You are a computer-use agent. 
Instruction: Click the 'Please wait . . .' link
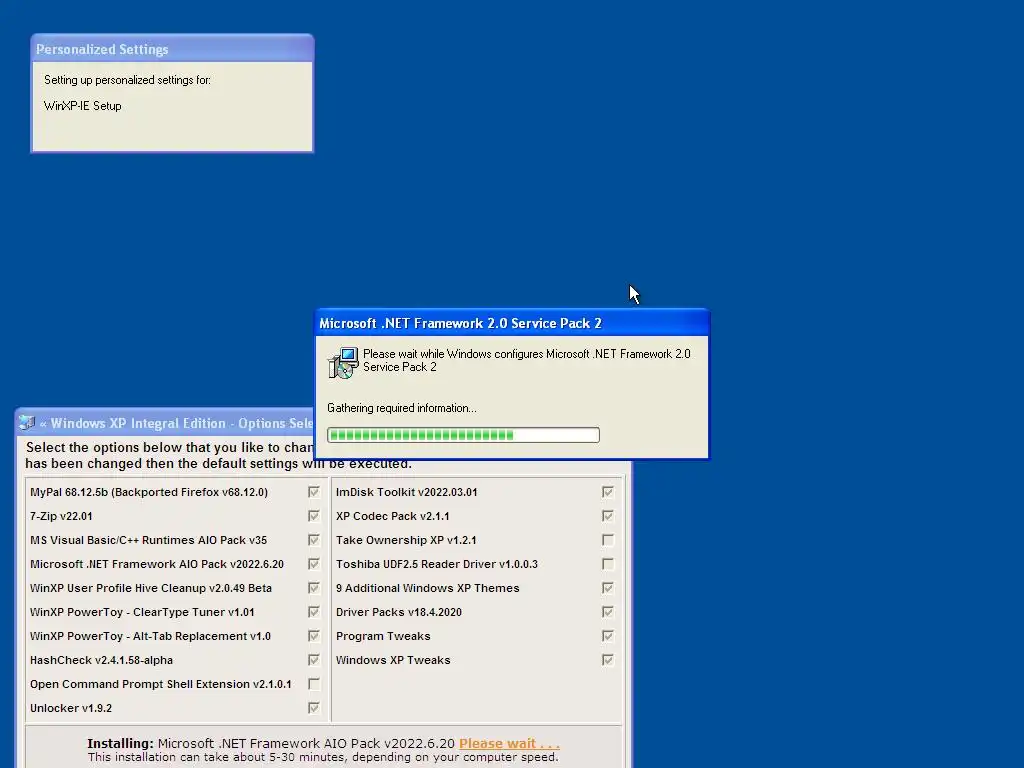(509, 743)
